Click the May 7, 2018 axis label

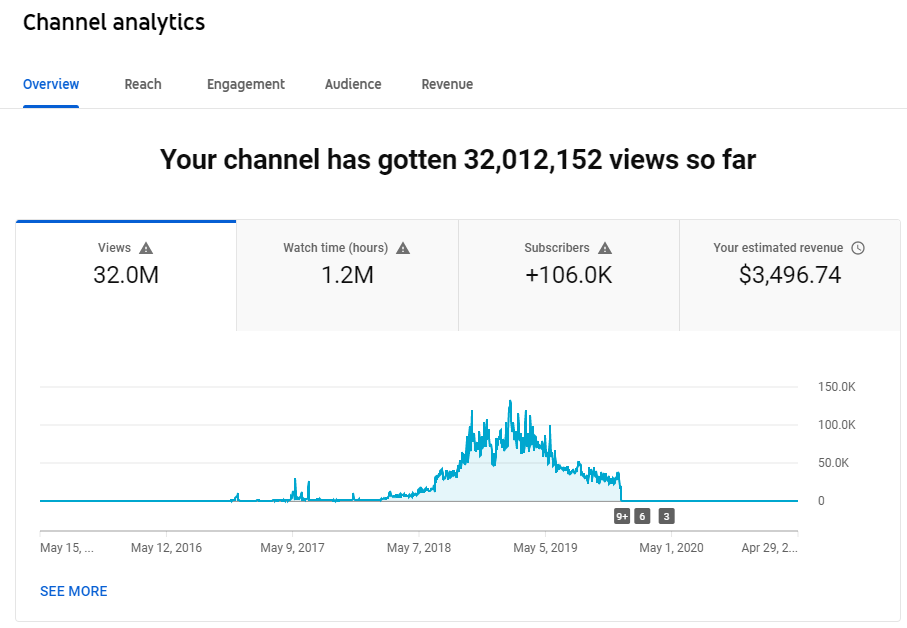419,548
